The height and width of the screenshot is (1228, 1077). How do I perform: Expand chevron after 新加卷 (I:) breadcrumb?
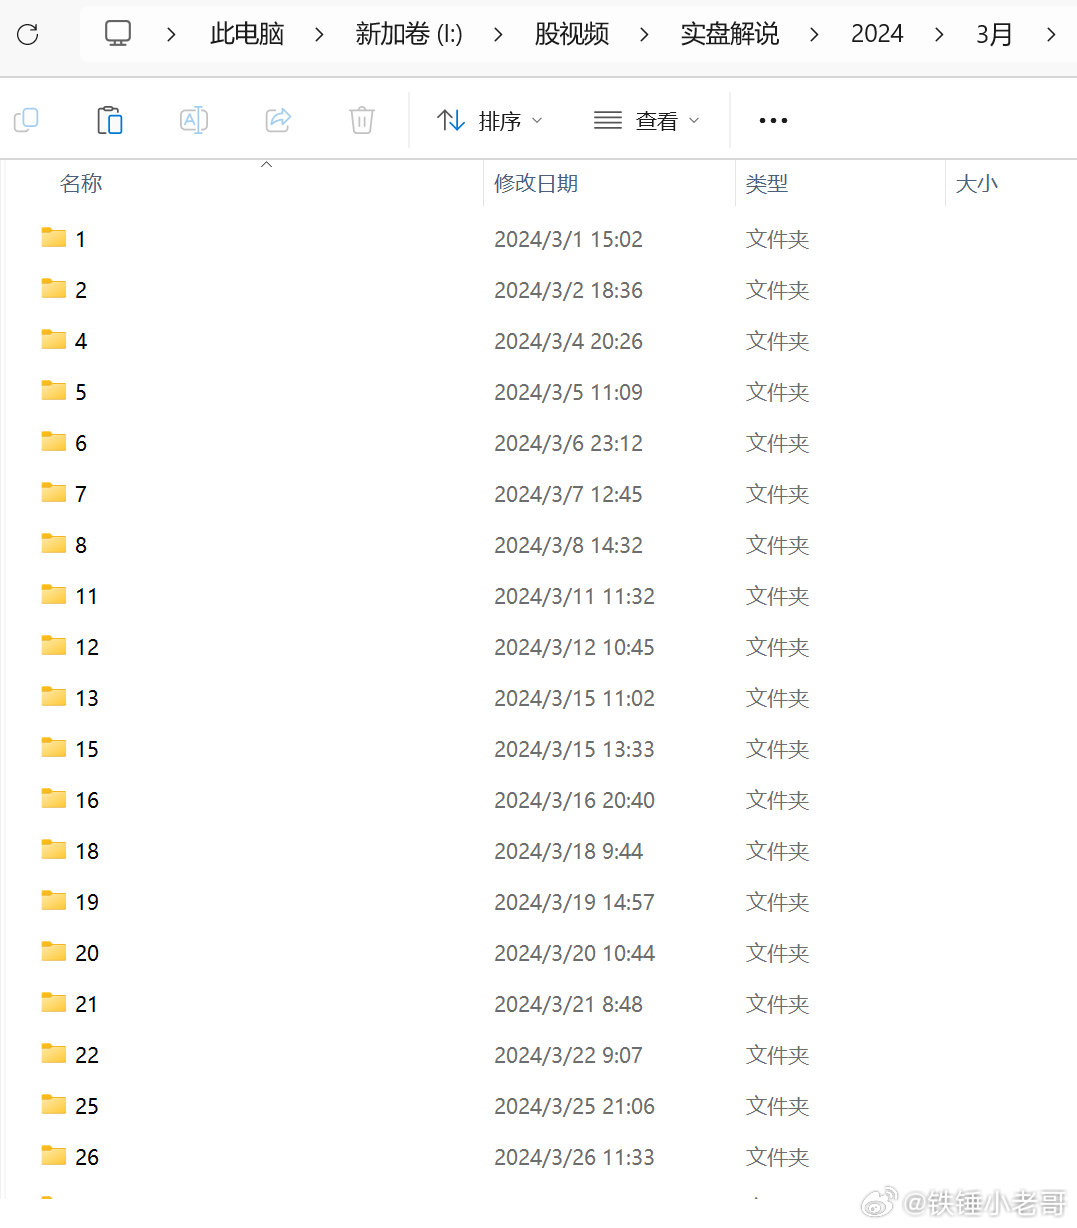498,34
